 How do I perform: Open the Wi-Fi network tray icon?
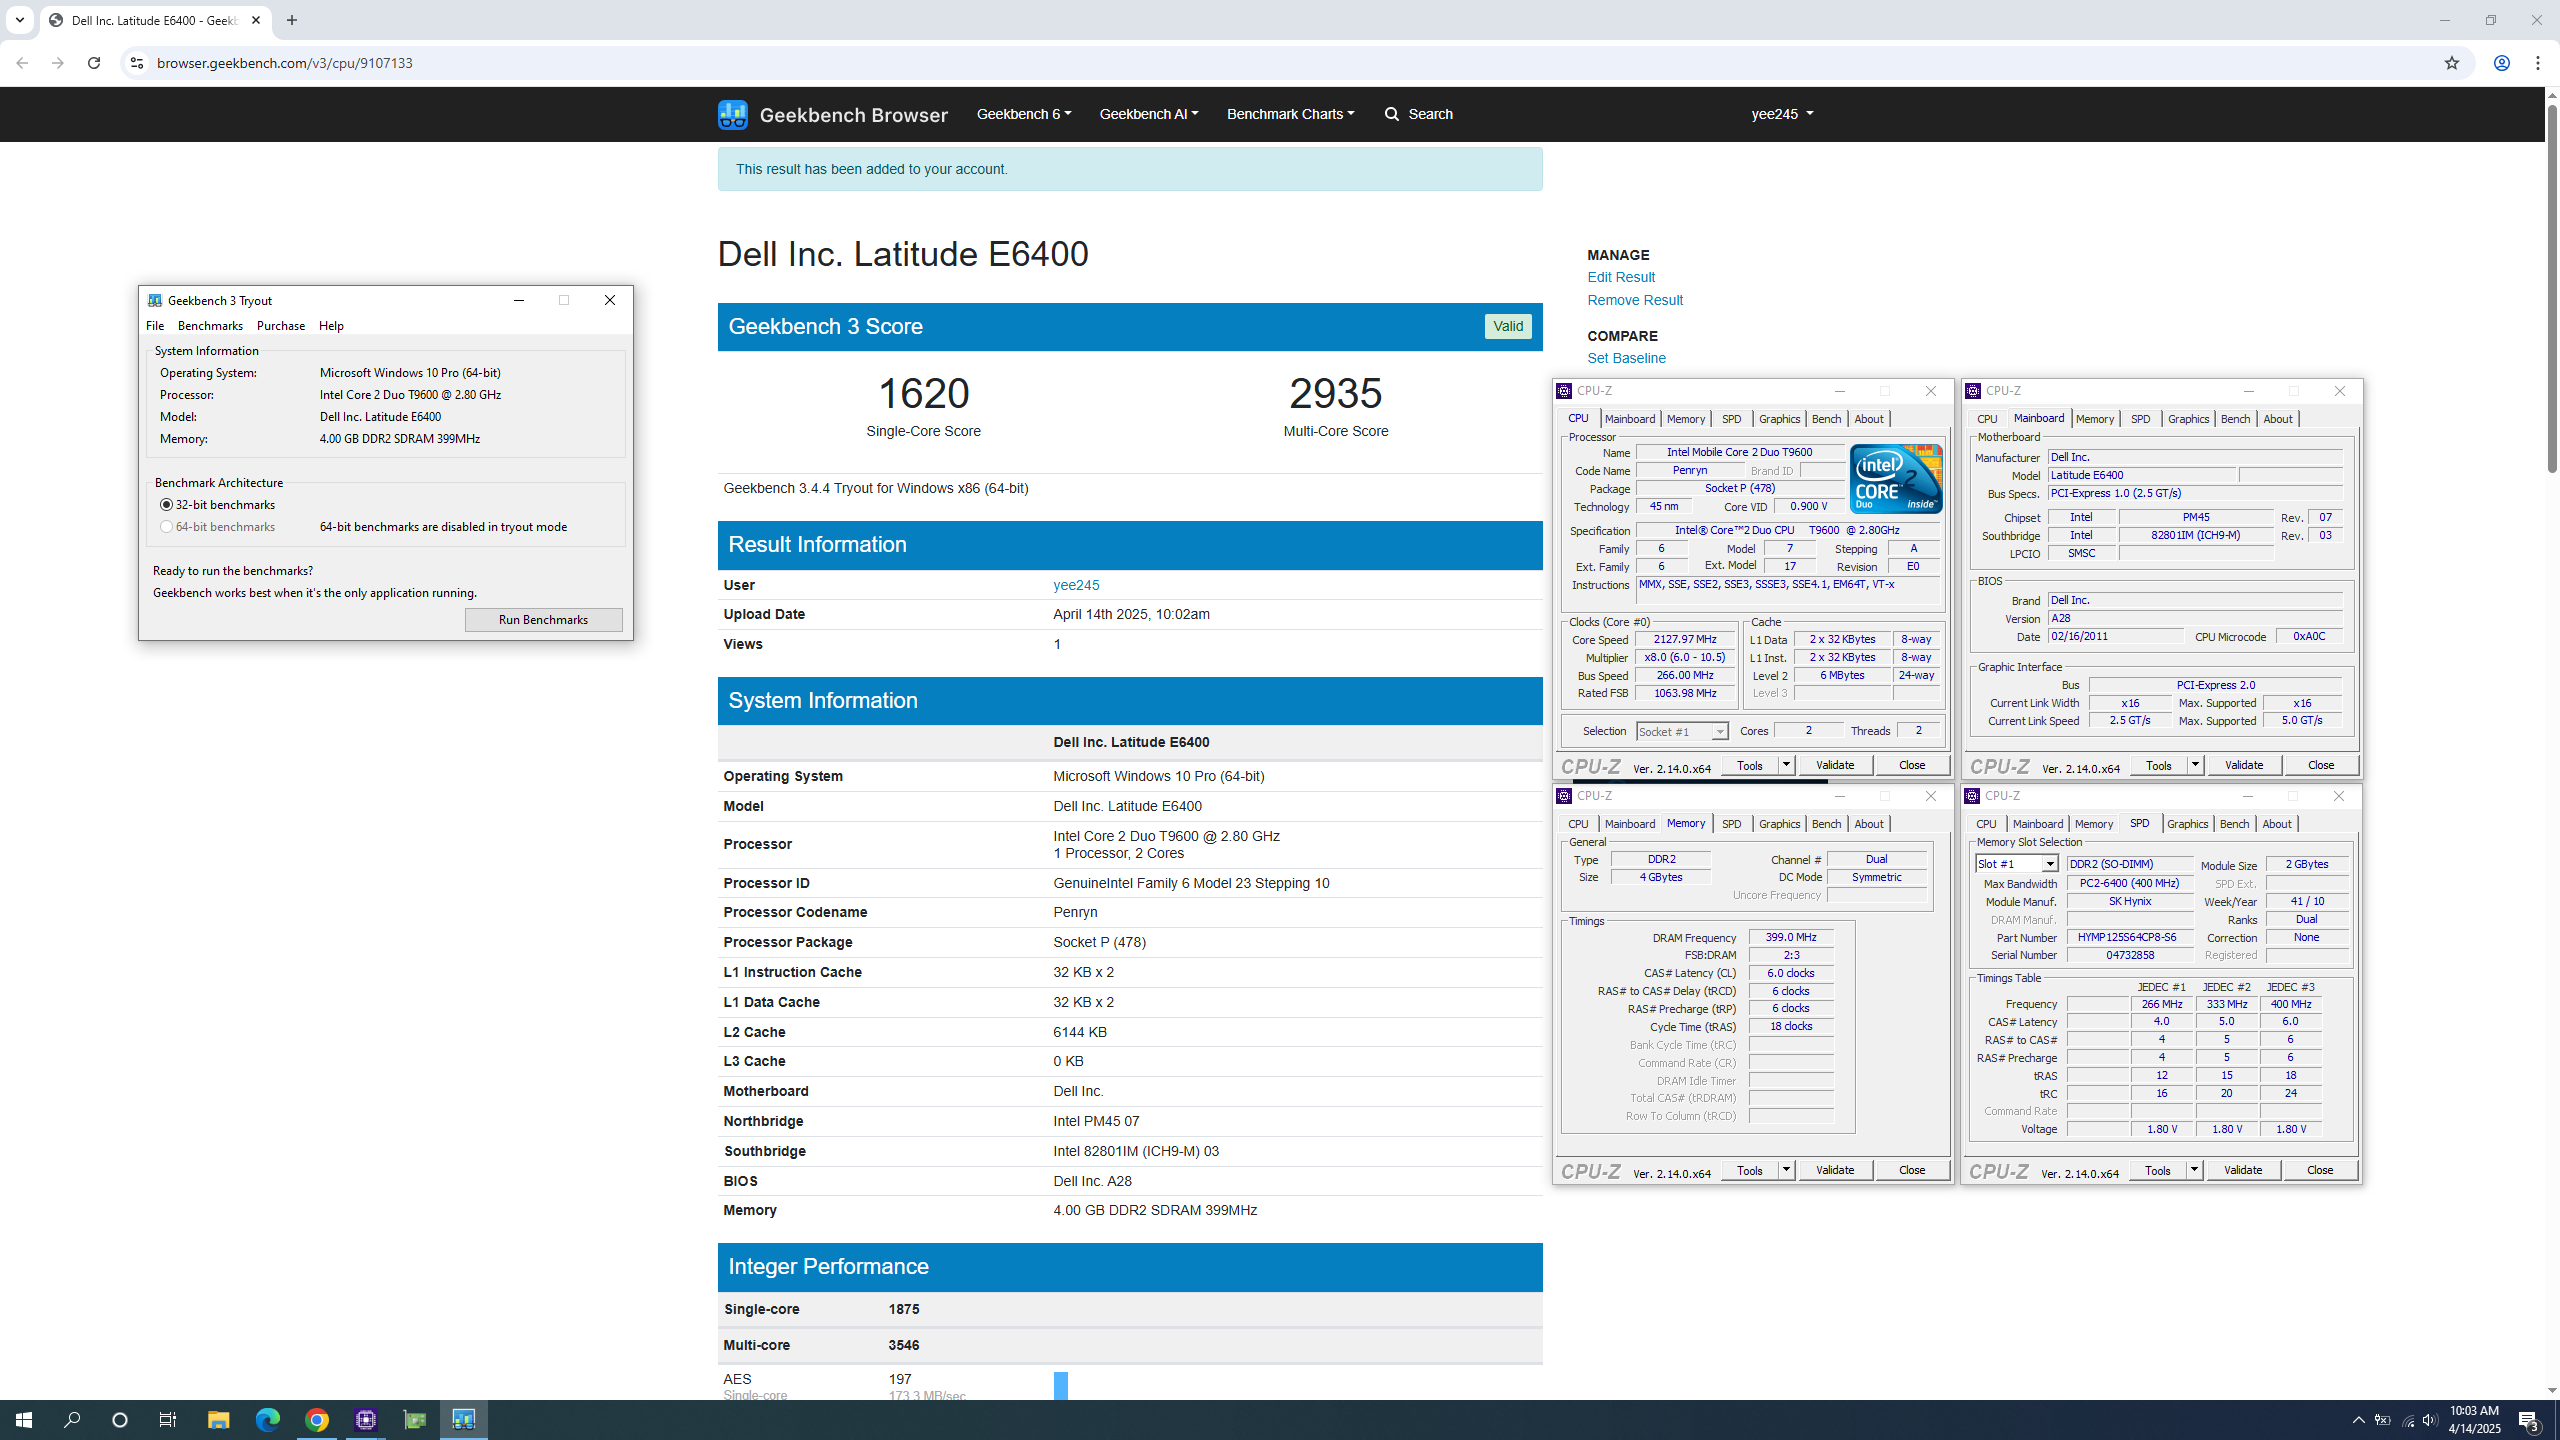[2407, 1420]
